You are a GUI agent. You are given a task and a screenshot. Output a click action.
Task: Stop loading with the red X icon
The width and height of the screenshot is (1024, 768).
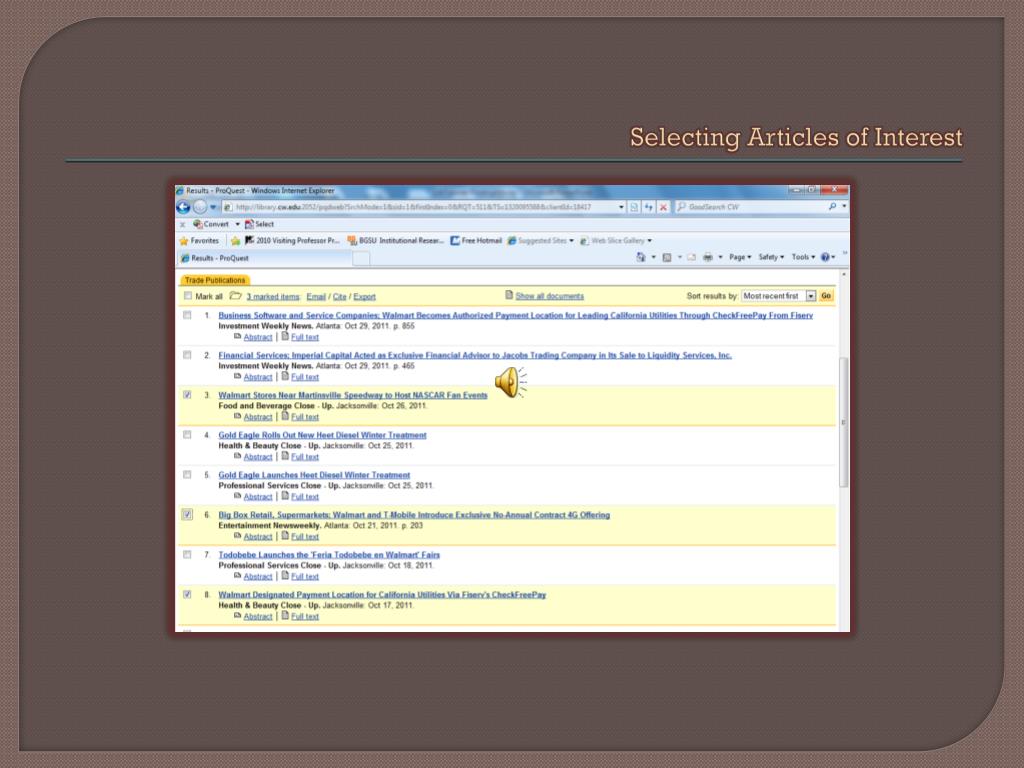tap(663, 207)
